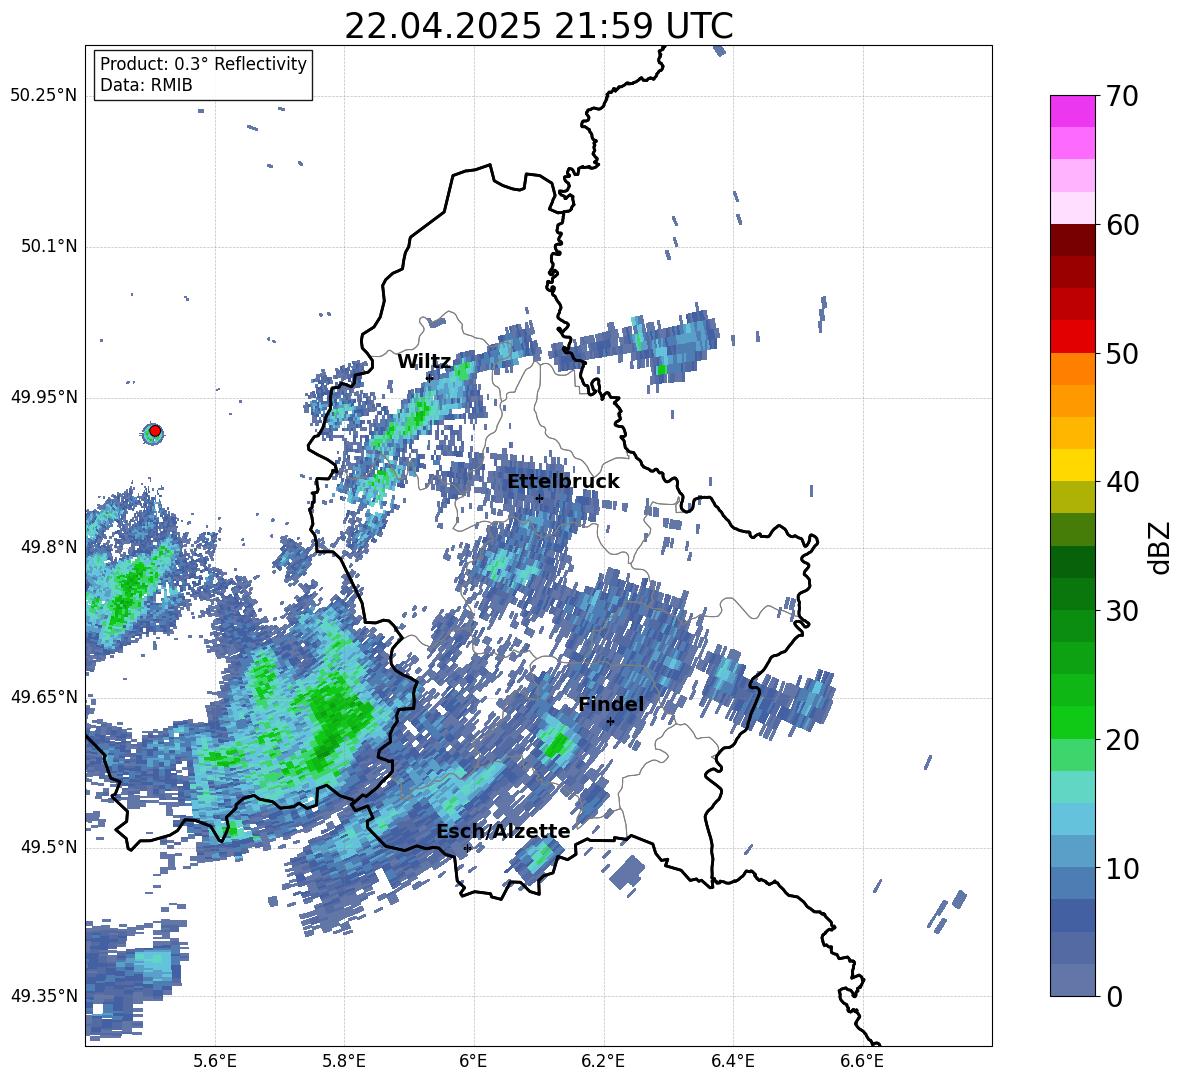Click the dBZ colorbar label
Viewport: 1184px width, 1081px height.
1161,547
